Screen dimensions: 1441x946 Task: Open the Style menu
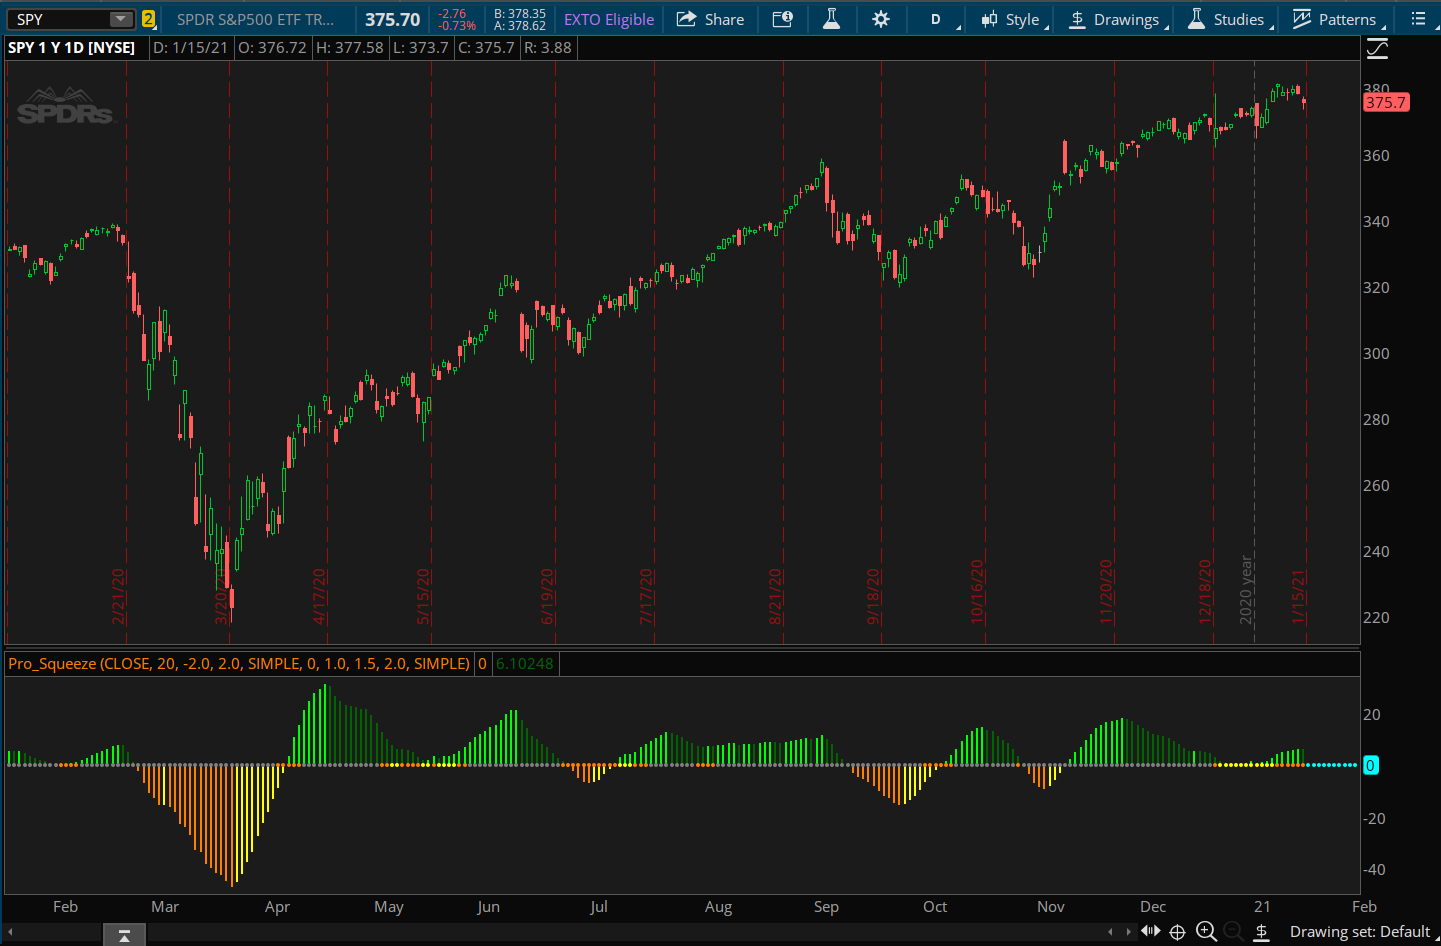pos(1012,19)
